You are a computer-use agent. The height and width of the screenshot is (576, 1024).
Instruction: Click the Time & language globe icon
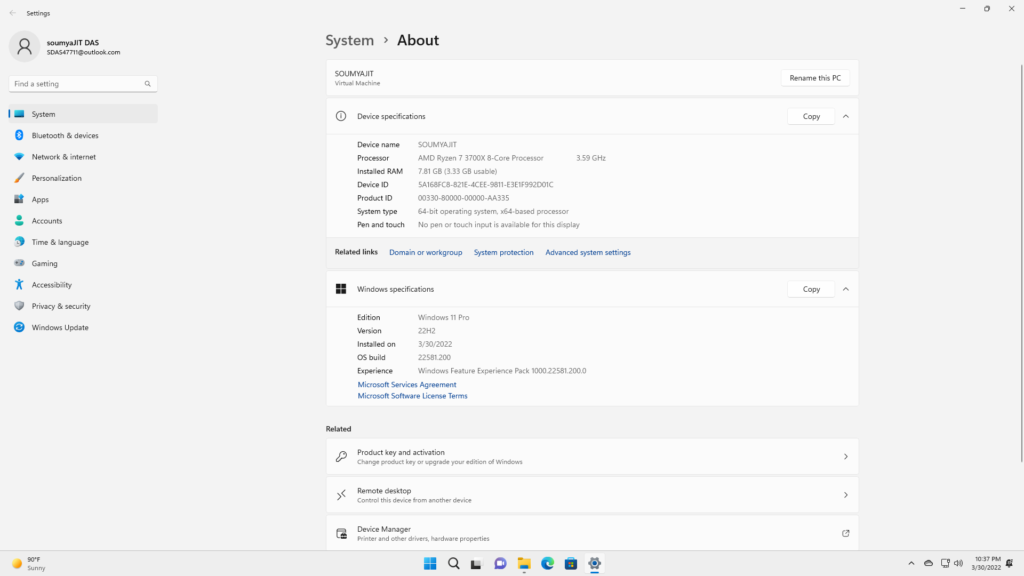tap(19, 242)
